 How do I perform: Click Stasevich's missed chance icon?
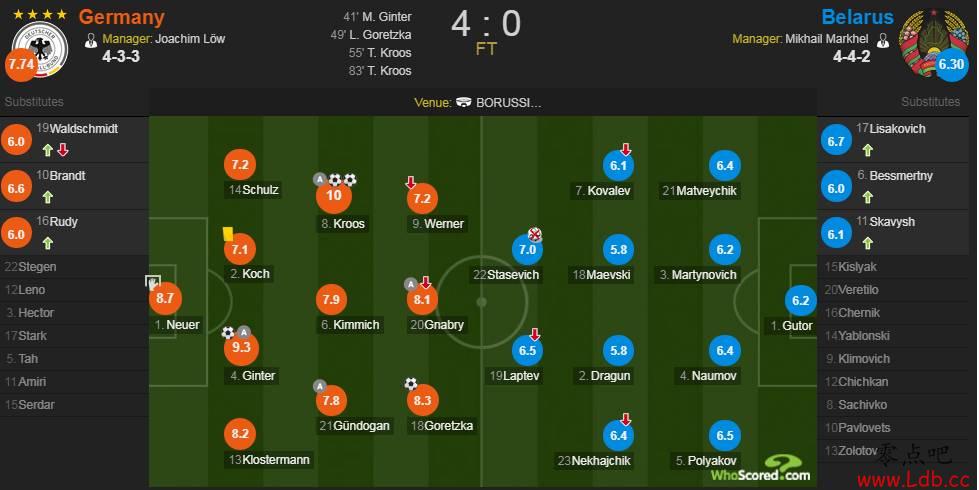click(535, 234)
